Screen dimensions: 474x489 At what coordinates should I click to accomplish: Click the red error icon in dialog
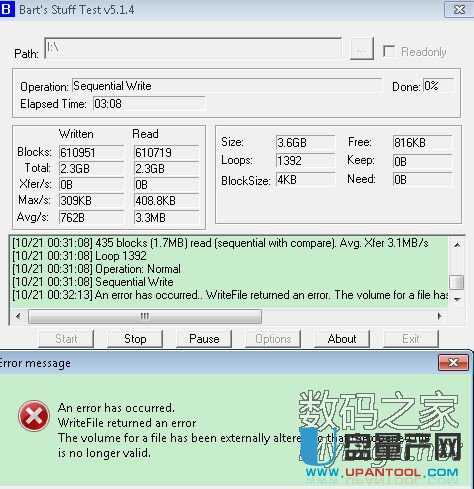[x=34, y=416]
